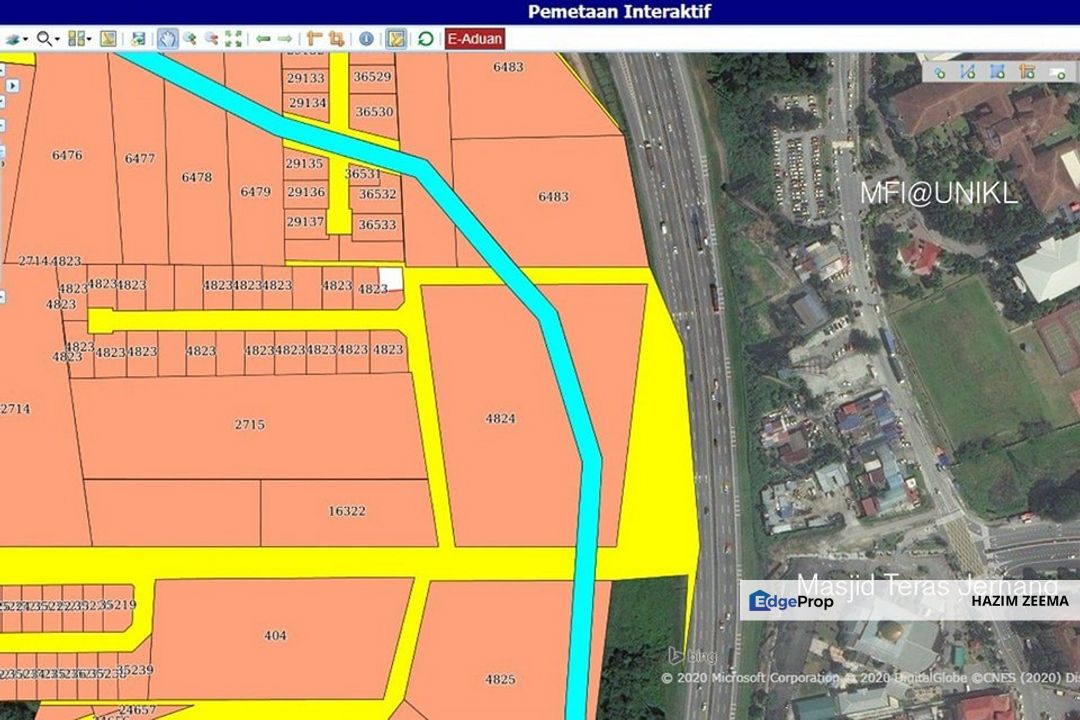Click lot 6478 parcel label
The height and width of the screenshot is (720, 1080).
(197, 177)
